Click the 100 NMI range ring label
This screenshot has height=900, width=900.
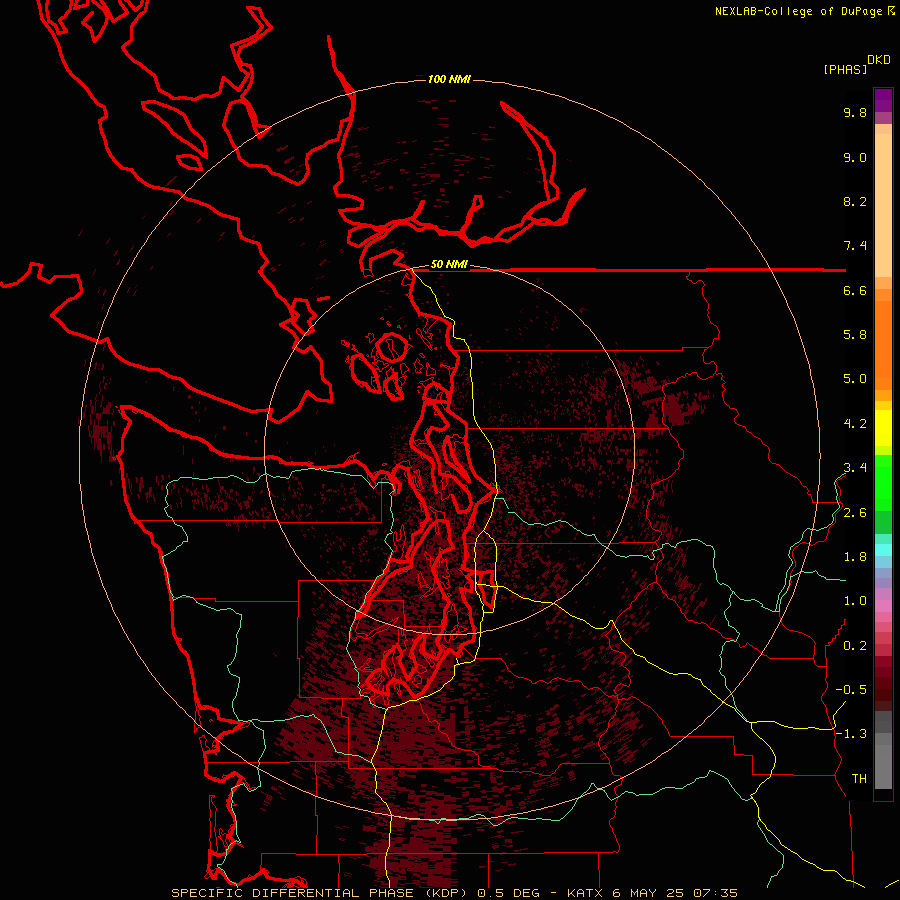click(449, 79)
